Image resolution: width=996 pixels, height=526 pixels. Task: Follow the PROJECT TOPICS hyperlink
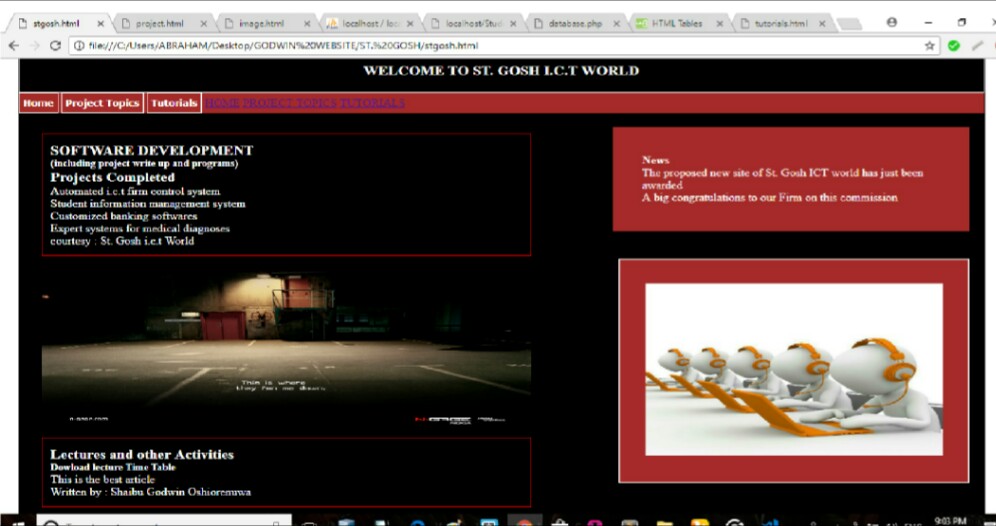(290, 103)
